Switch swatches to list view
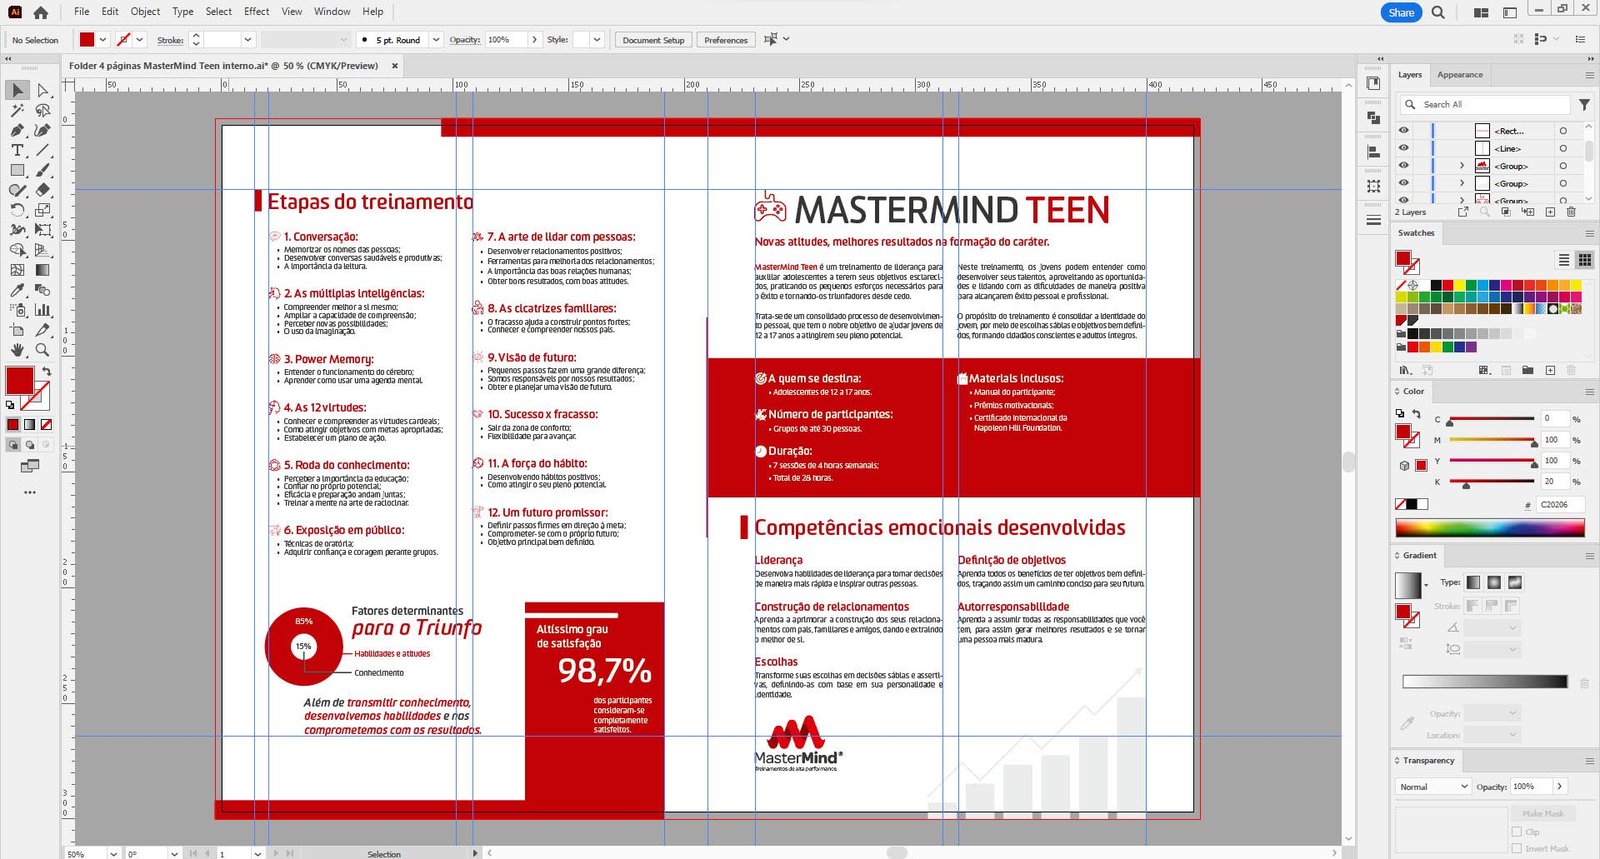 click(x=1564, y=259)
